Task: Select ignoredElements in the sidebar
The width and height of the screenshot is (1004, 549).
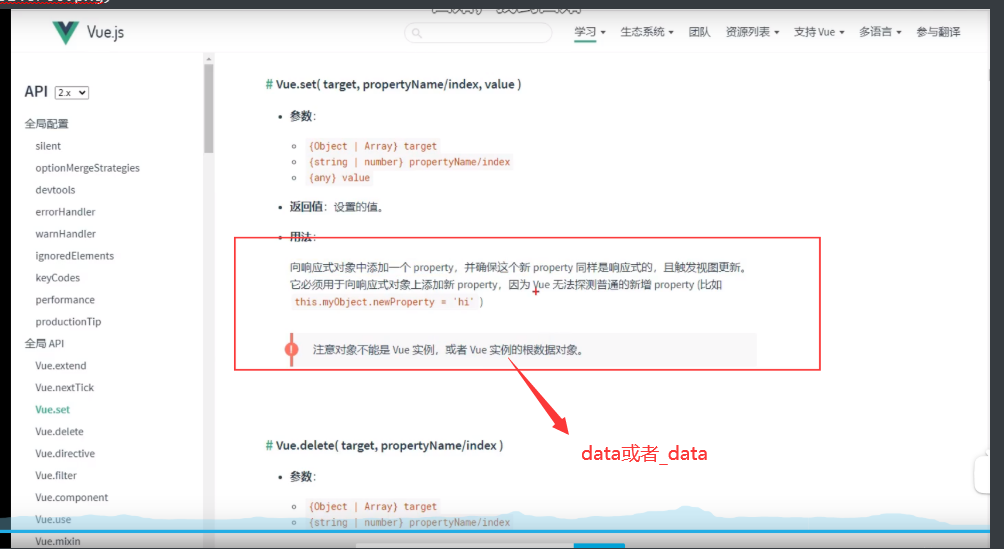Action: click(x=74, y=256)
